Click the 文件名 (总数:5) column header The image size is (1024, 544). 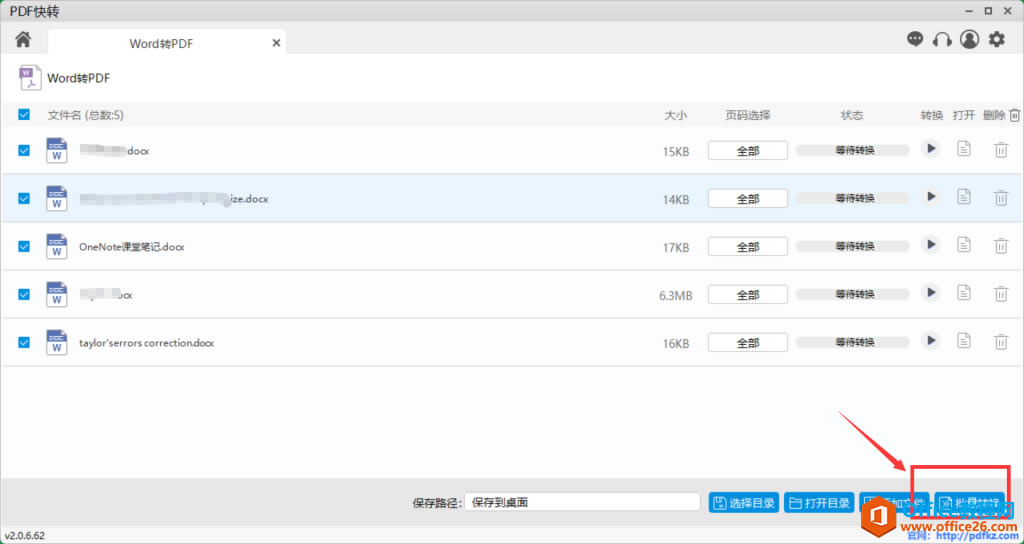pyautogui.click(x=86, y=115)
